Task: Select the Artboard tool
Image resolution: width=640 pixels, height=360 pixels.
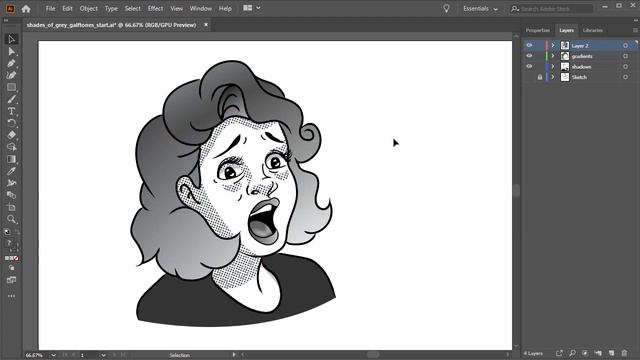Action: tap(11, 207)
